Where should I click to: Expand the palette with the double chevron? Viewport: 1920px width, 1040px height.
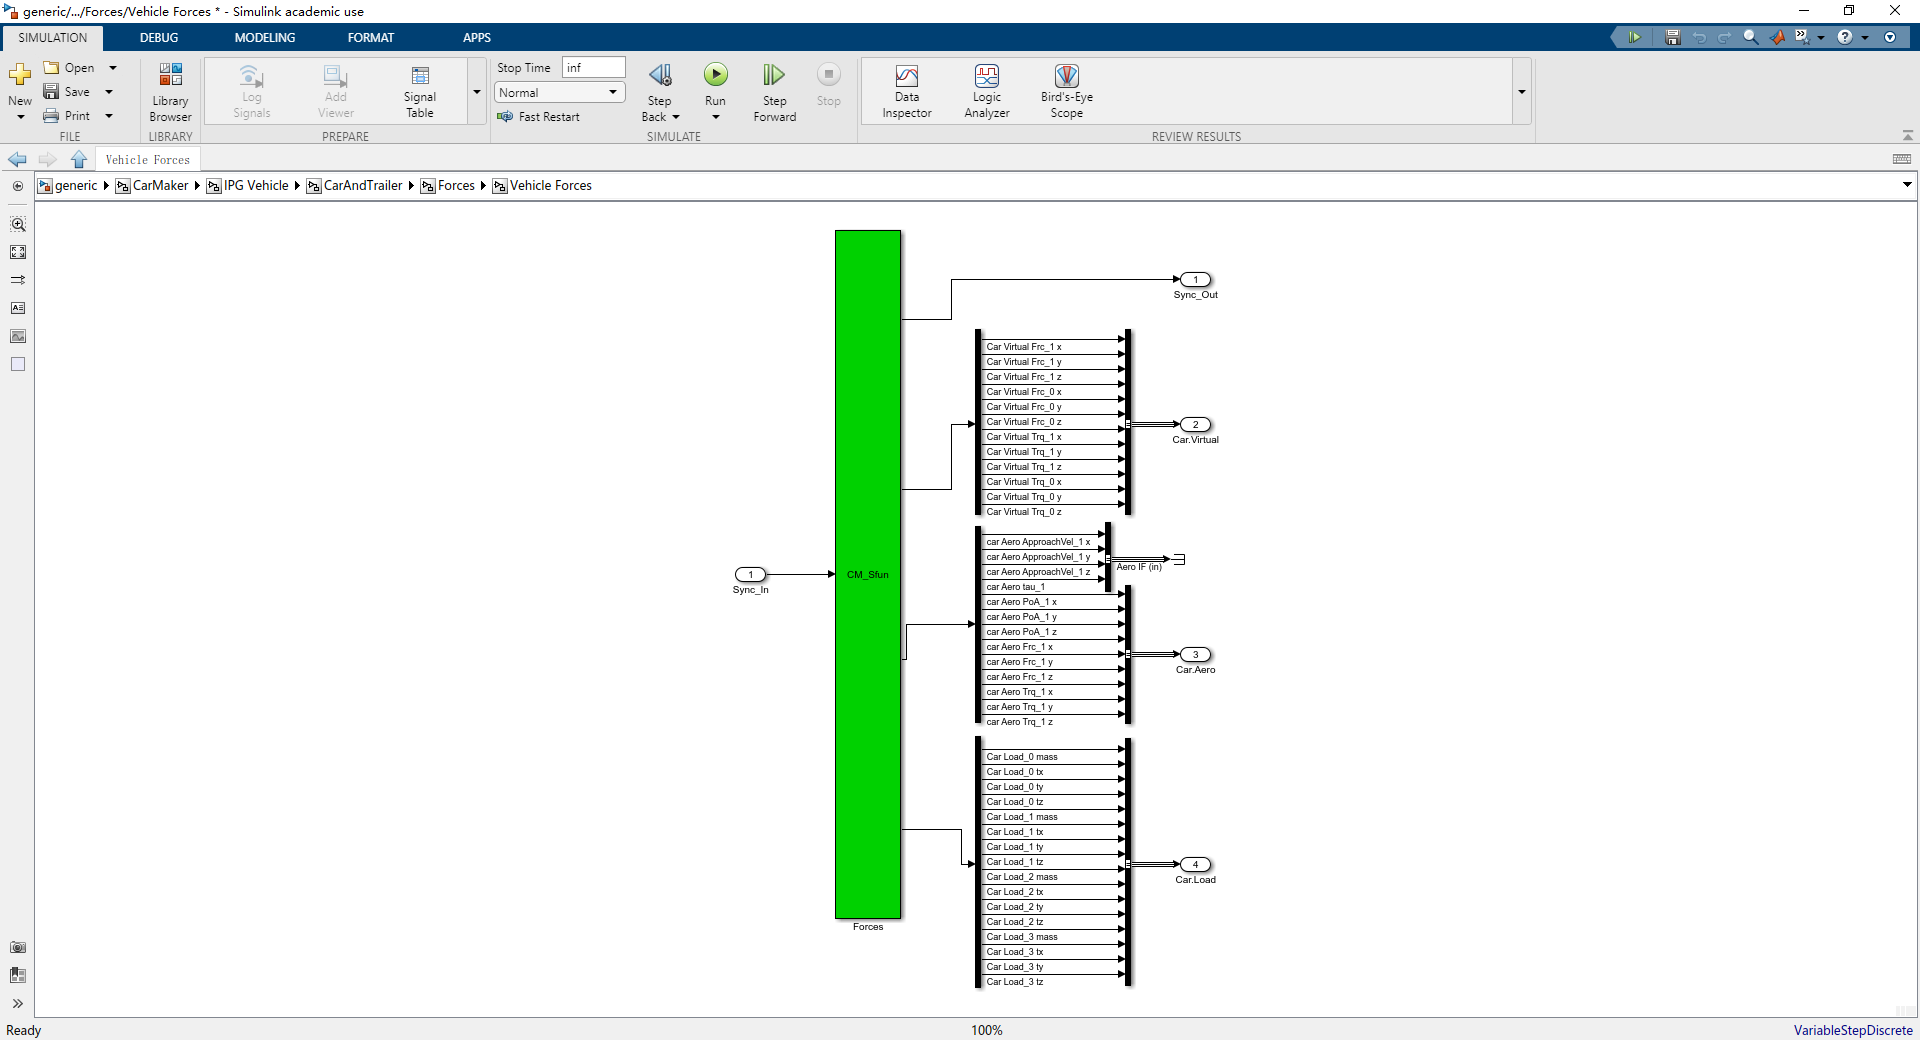point(18,1003)
